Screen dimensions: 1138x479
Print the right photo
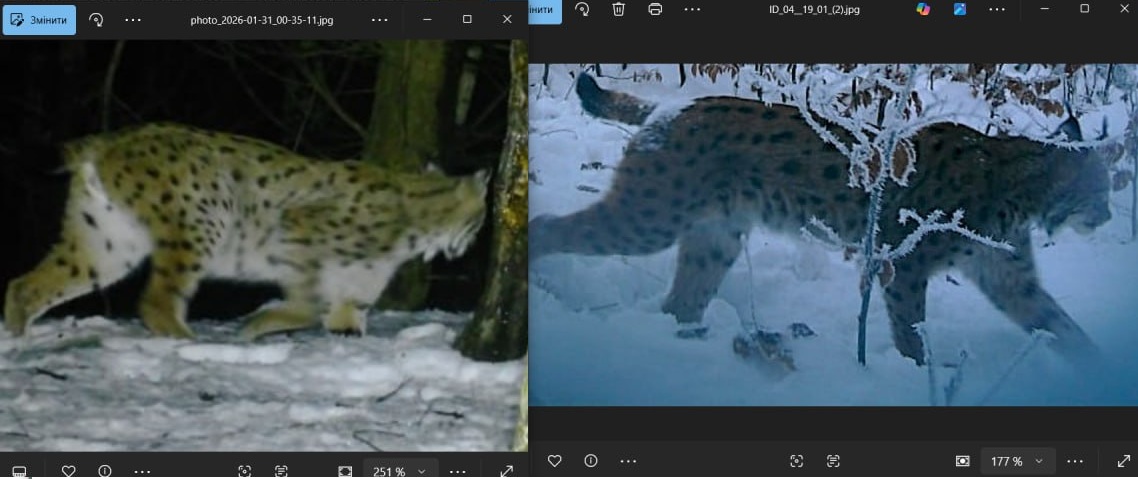[655, 9]
